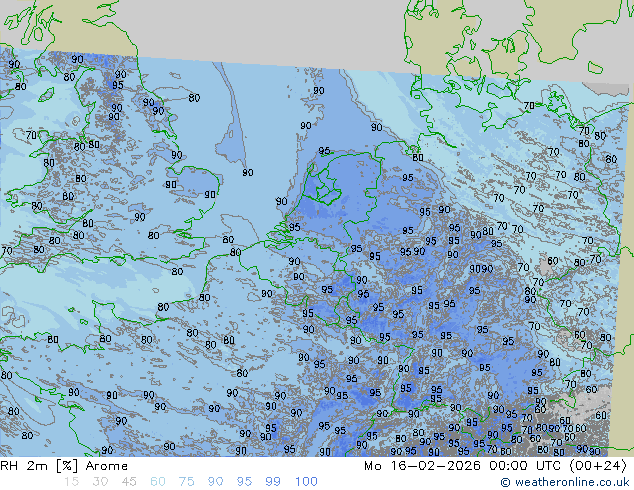Select legend value 100 in color scale
This screenshot has width=634, height=490.
click(x=306, y=482)
